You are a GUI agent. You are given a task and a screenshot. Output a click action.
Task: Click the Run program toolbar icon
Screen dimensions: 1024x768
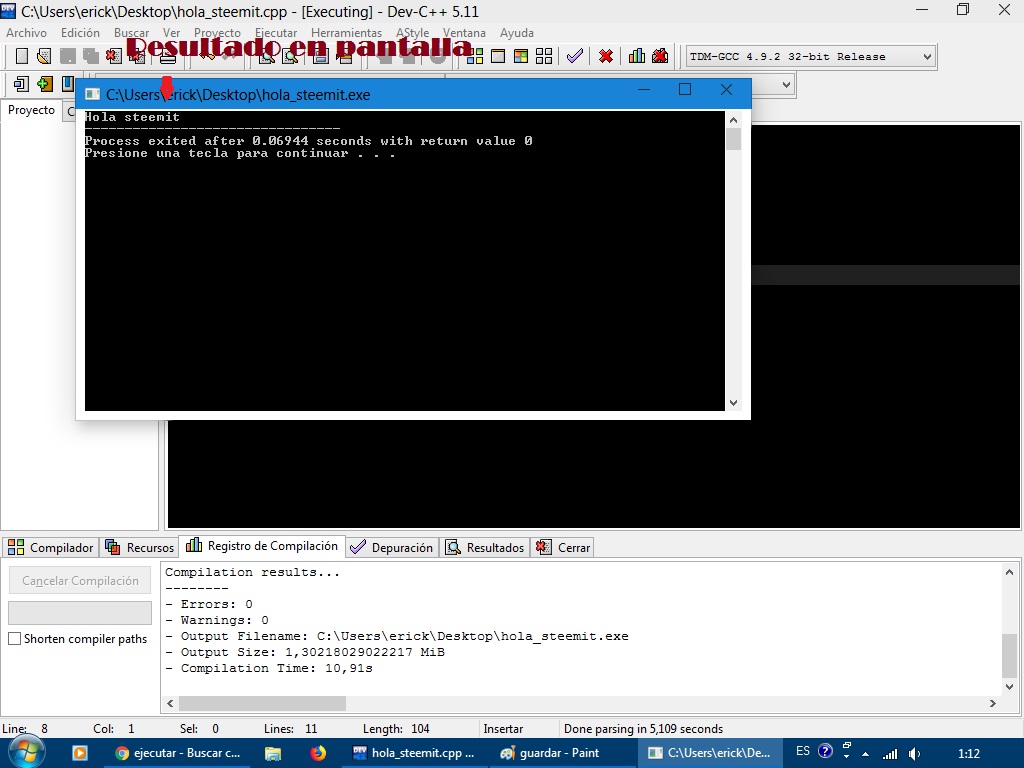pyautogui.click(x=498, y=56)
